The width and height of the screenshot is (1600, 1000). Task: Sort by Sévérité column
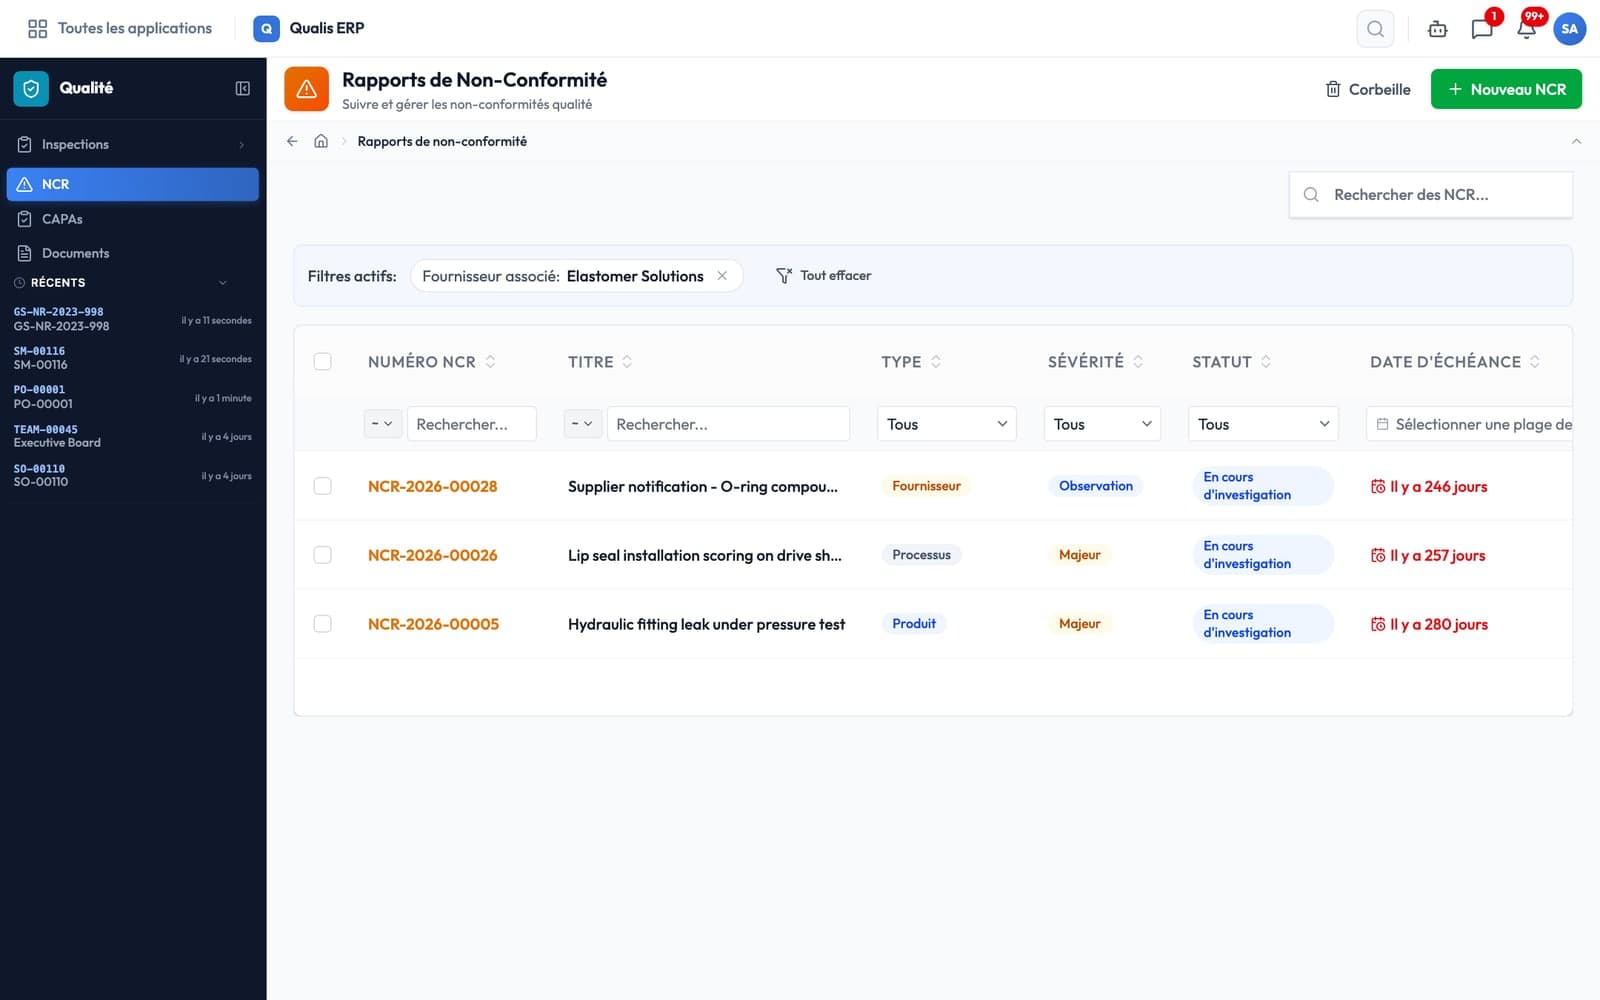1138,362
